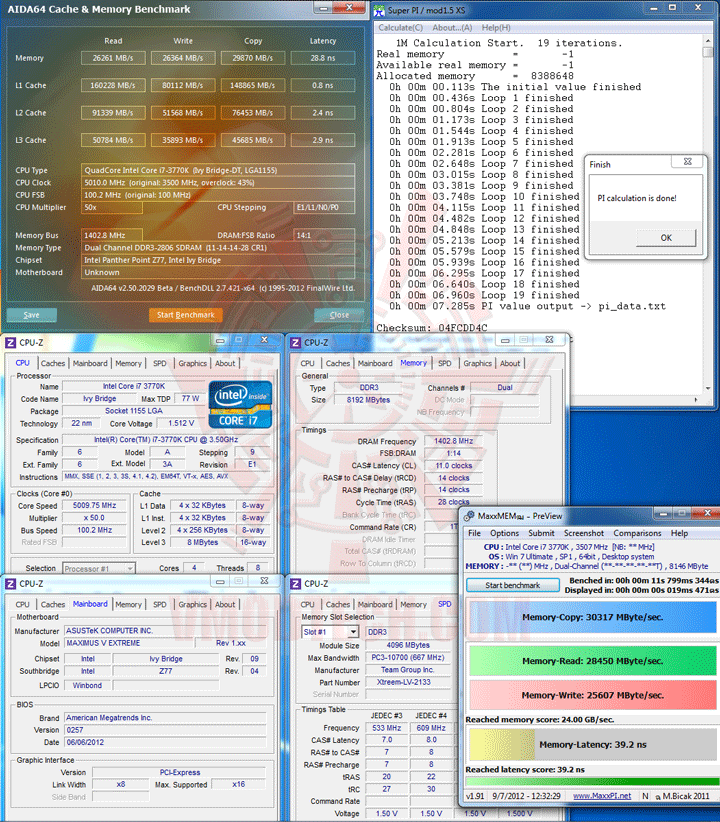Screen dimensions: 720x822
Task: Switch to Caches tab in CPU-Z CPU-tab window
Action: (x=53, y=363)
